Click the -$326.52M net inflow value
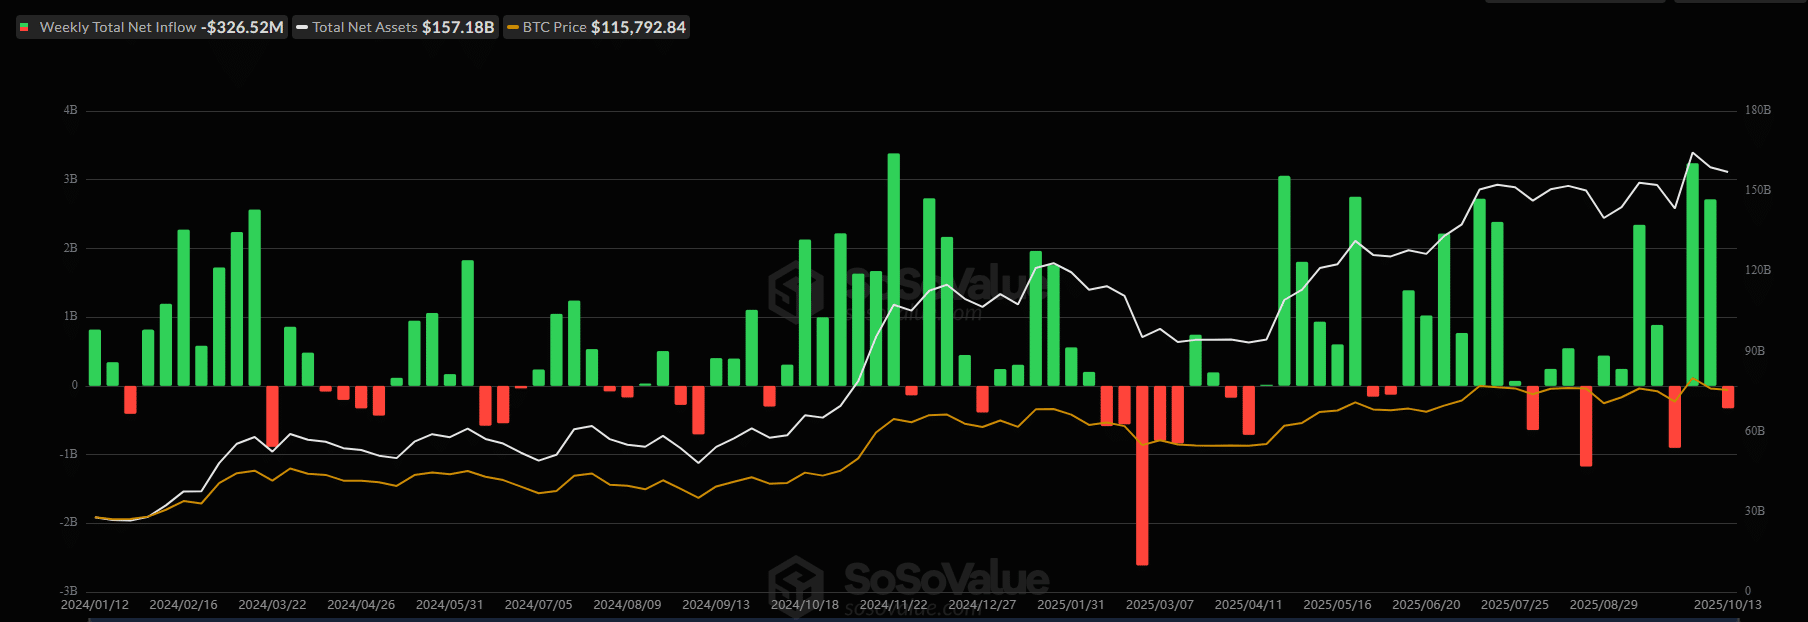 pos(242,27)
